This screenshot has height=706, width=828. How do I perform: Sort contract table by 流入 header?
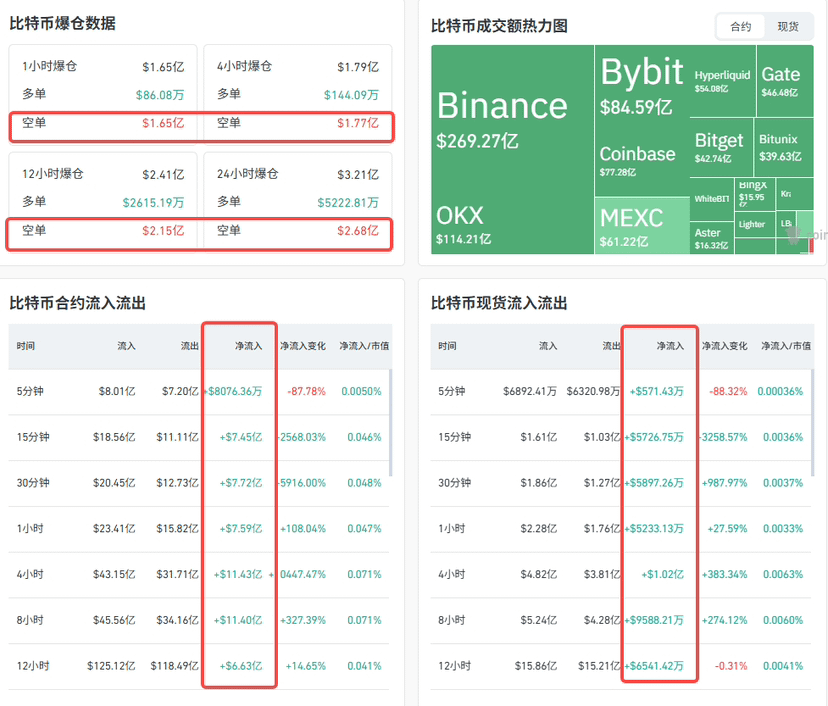click(x=126, y=346)
